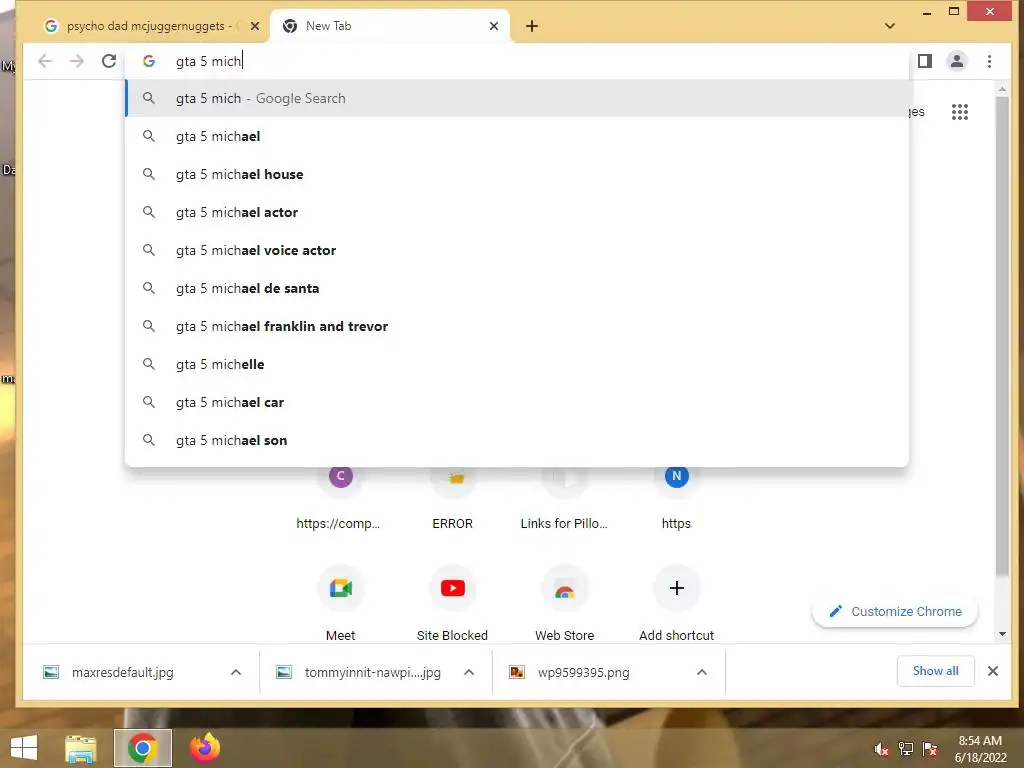Expand options chevron for wp9599395.png
1024x768 pixels.
click(x=701, y=672)
